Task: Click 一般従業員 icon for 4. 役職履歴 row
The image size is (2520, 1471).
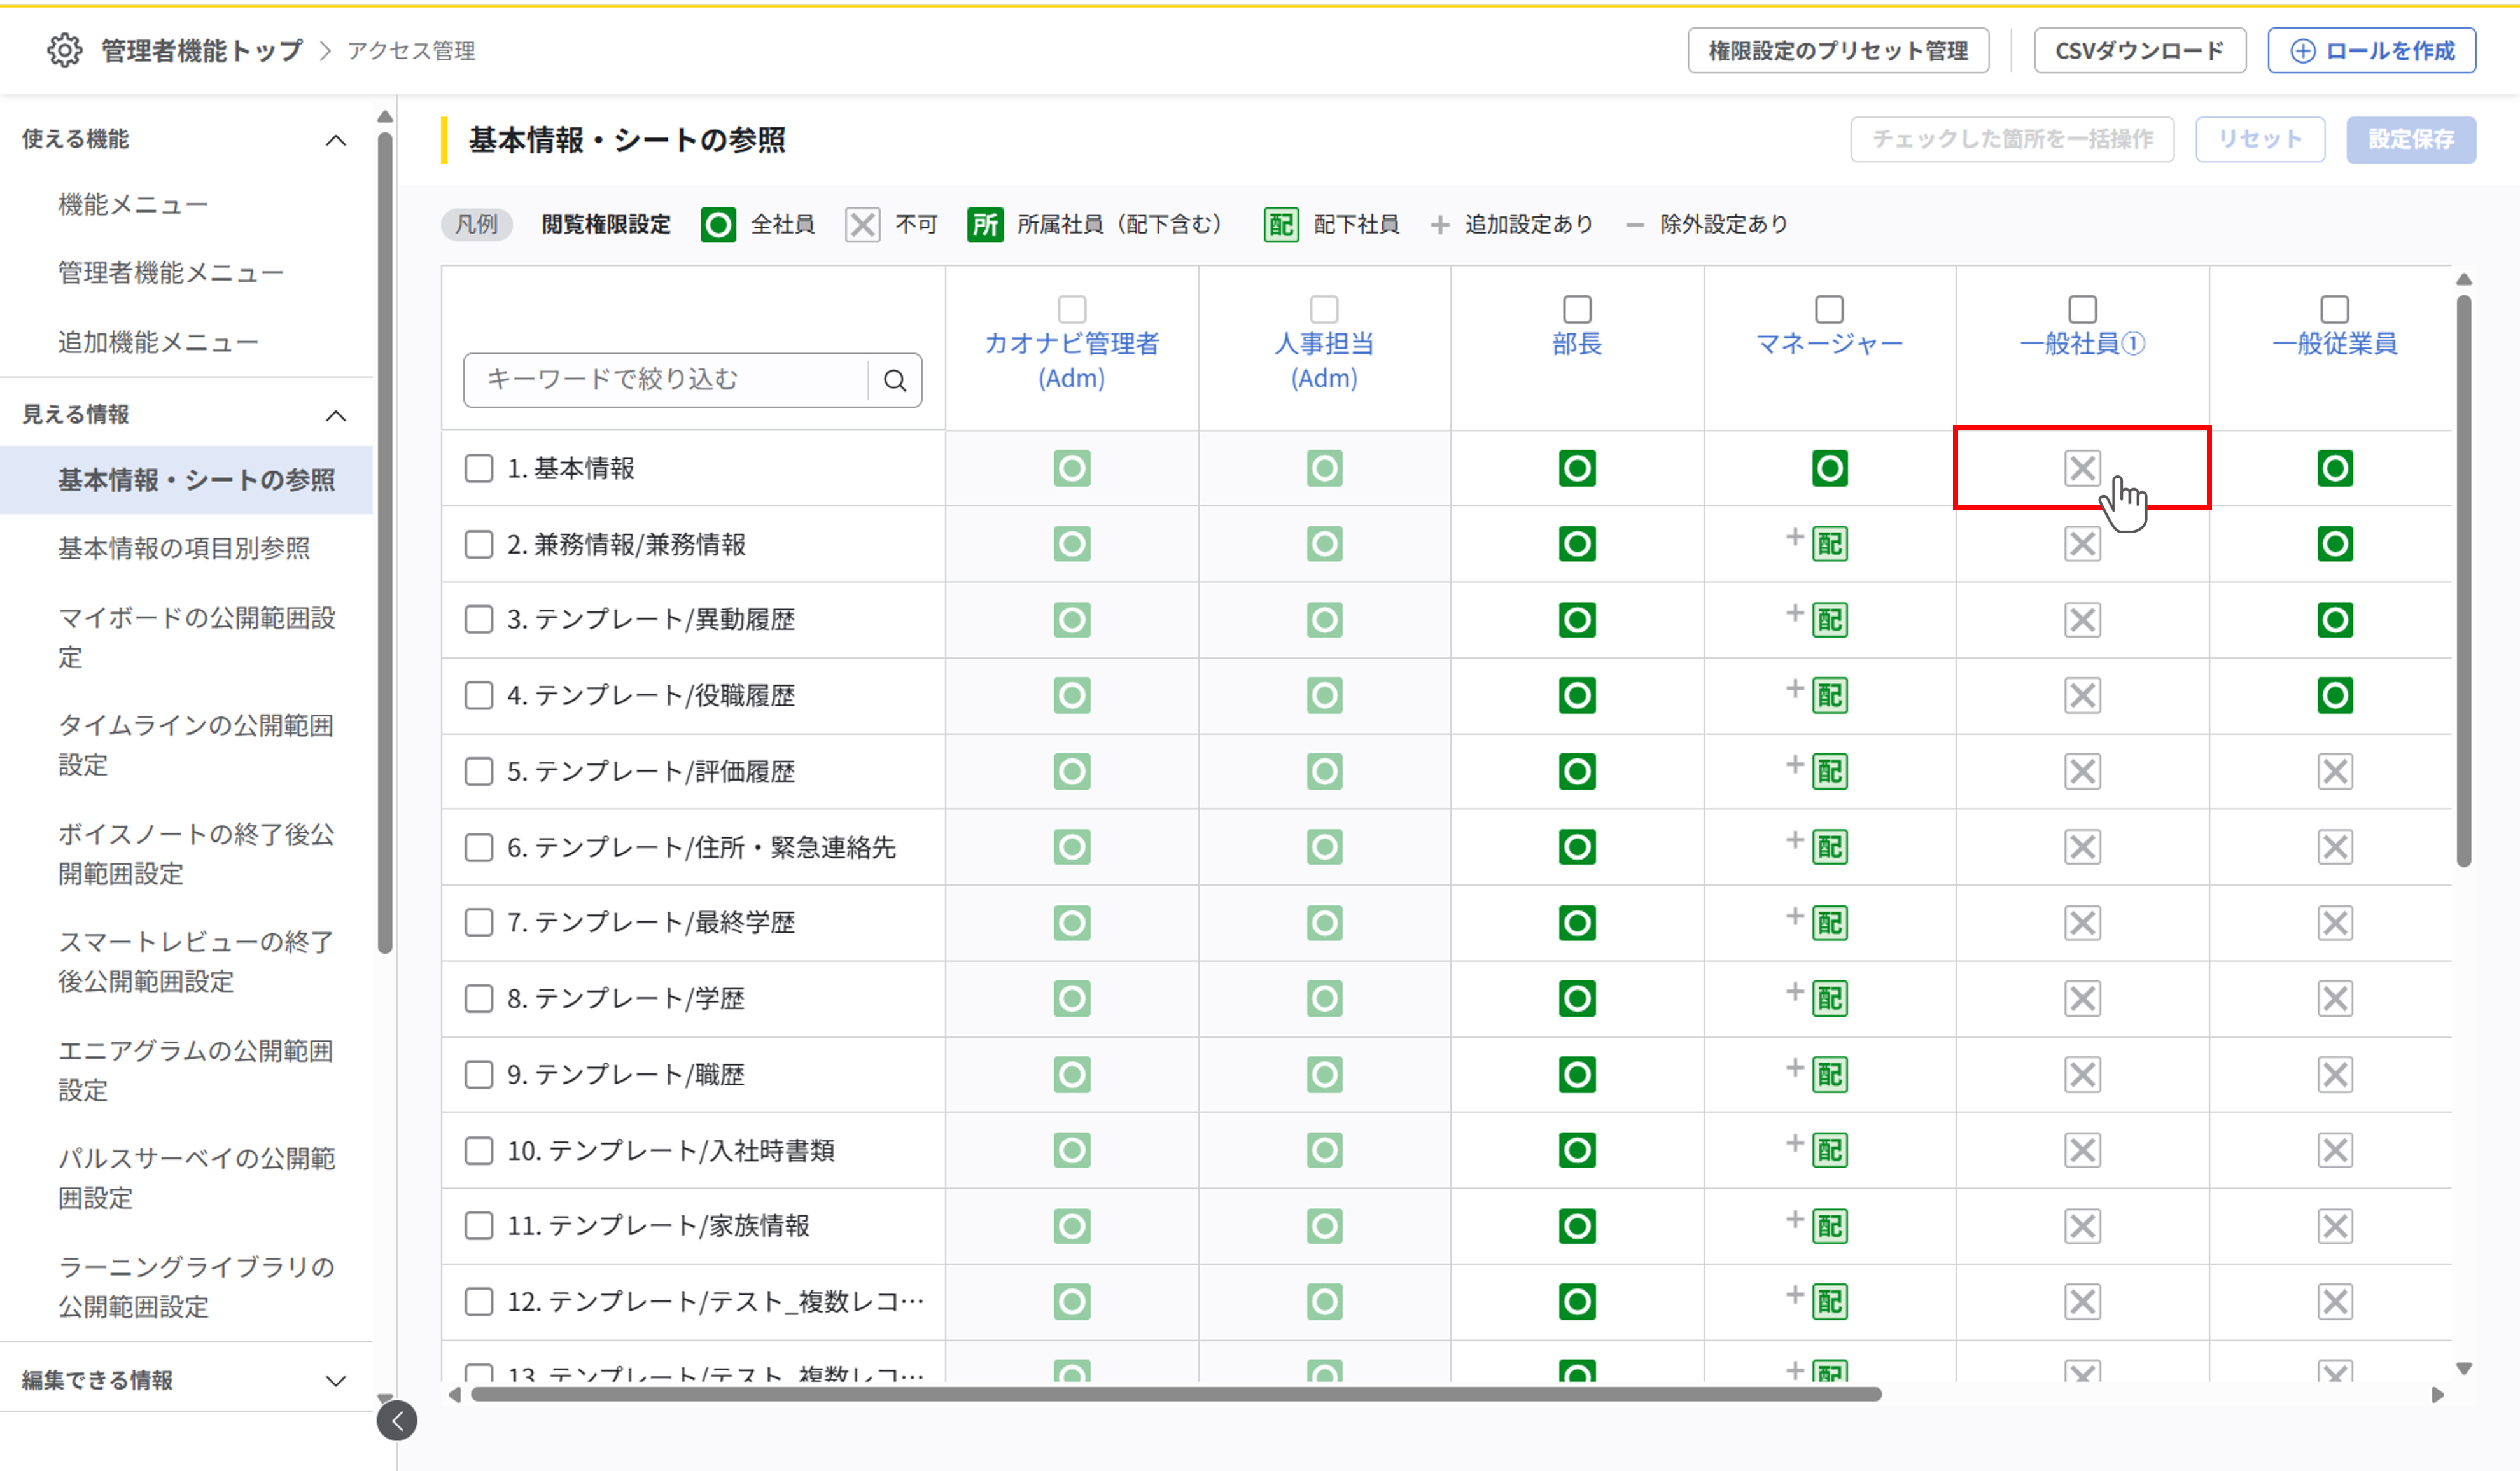Action: (2335, 695)
